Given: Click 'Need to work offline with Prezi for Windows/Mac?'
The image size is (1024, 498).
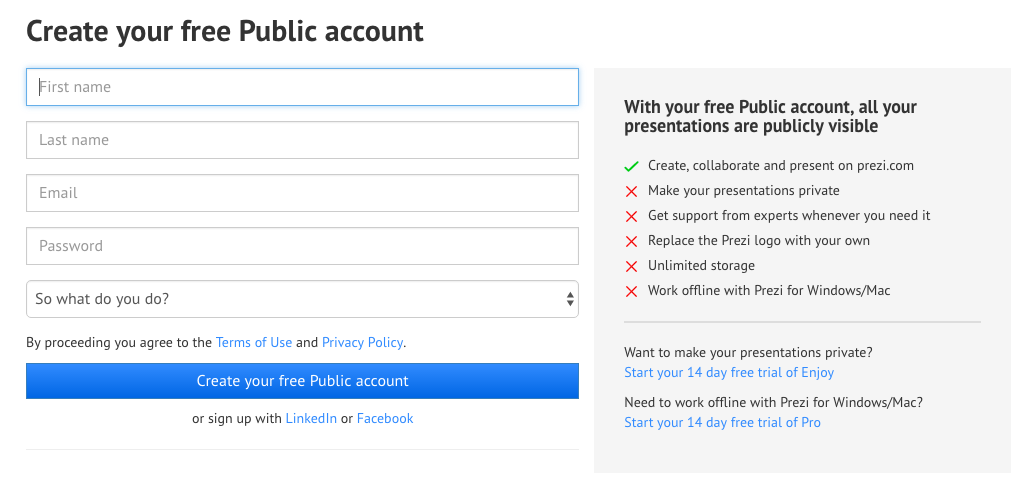Looking at the screenshot, I should point(774,402).
